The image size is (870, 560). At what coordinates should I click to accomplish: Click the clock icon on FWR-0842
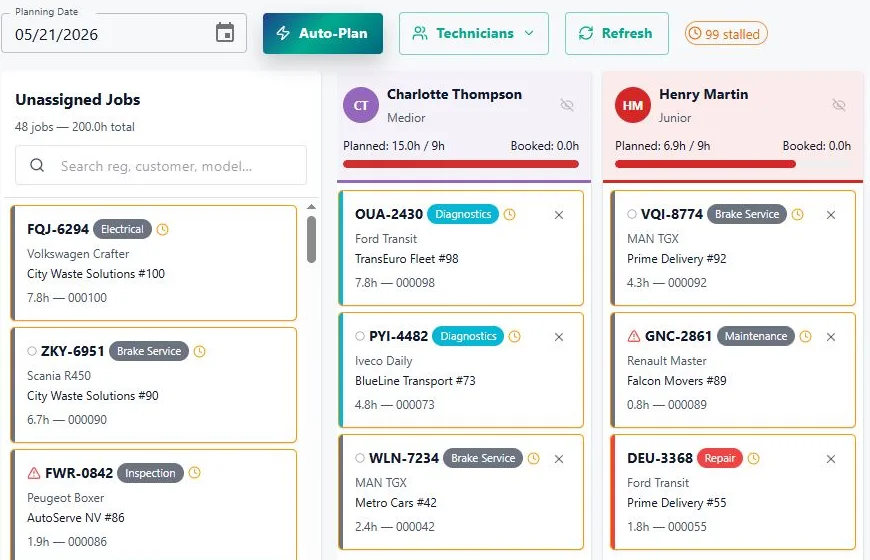click(x=194, y=473)
